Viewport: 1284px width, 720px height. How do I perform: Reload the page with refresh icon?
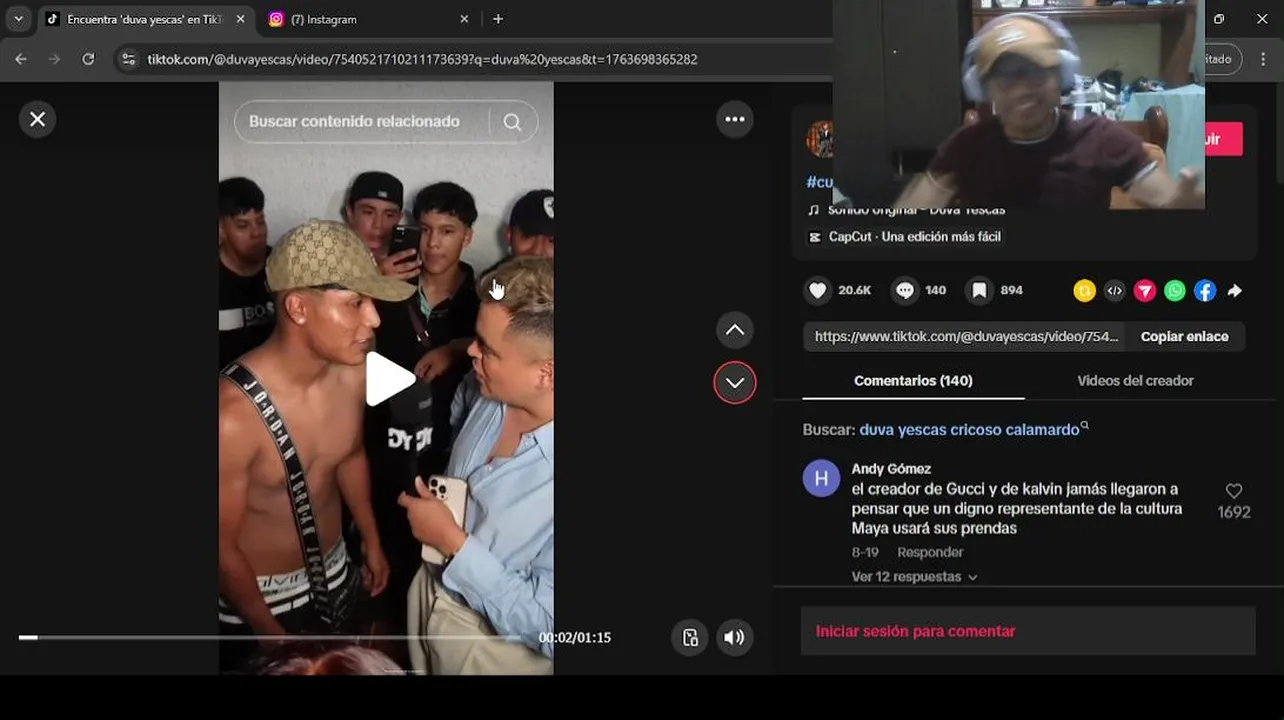click(88, 59)
